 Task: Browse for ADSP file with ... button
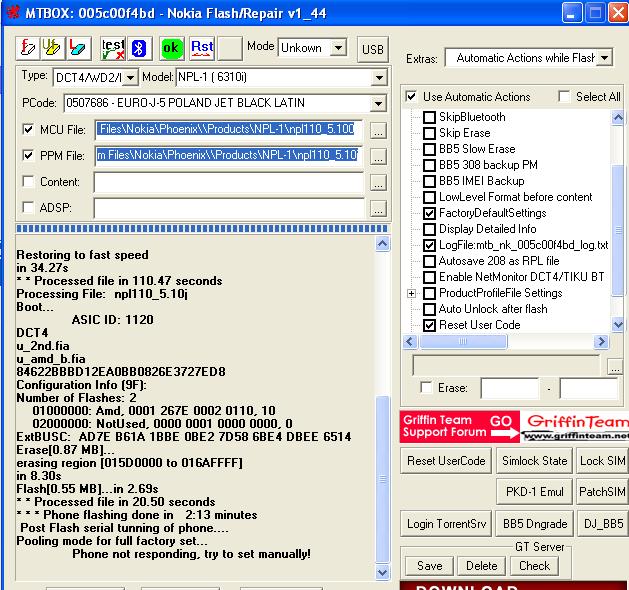click(378, 209)
